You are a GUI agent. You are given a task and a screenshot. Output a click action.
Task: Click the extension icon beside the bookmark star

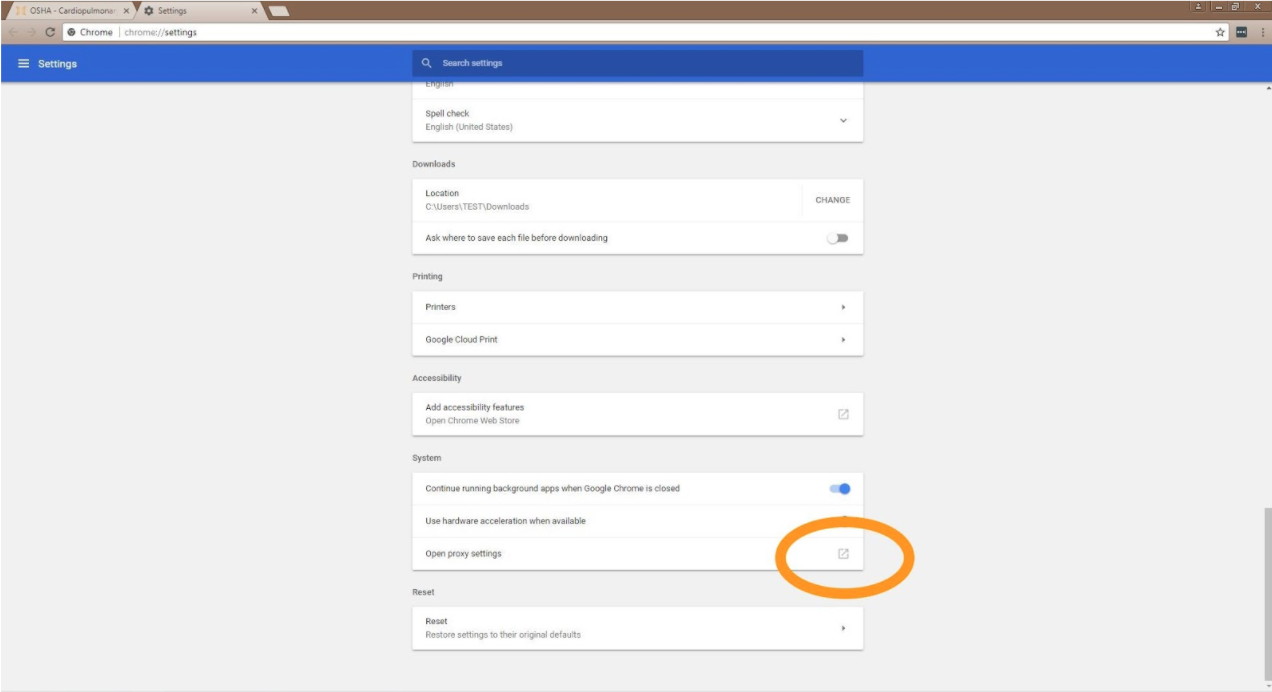(1241, 32)
